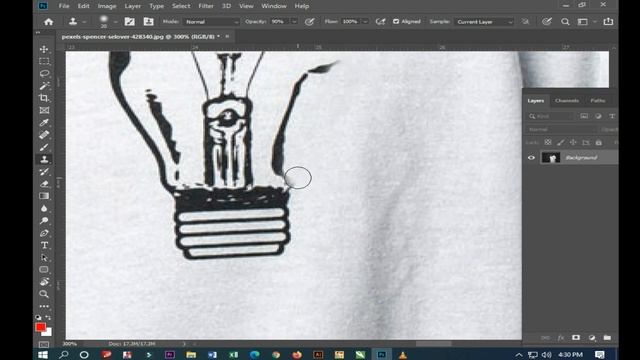The image size is (640, 360).
Task: Select the Pen tool
Action: click(44, 233)
